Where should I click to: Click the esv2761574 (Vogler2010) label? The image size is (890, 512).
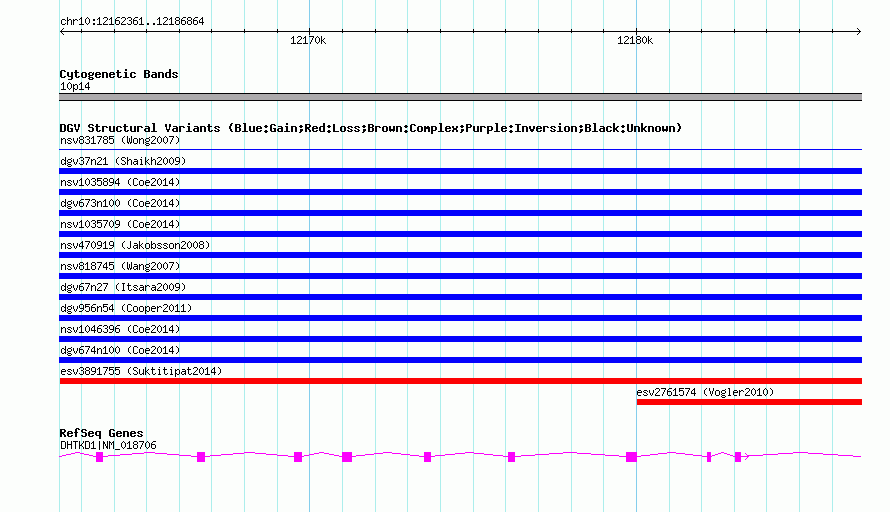tap(705, 392)
